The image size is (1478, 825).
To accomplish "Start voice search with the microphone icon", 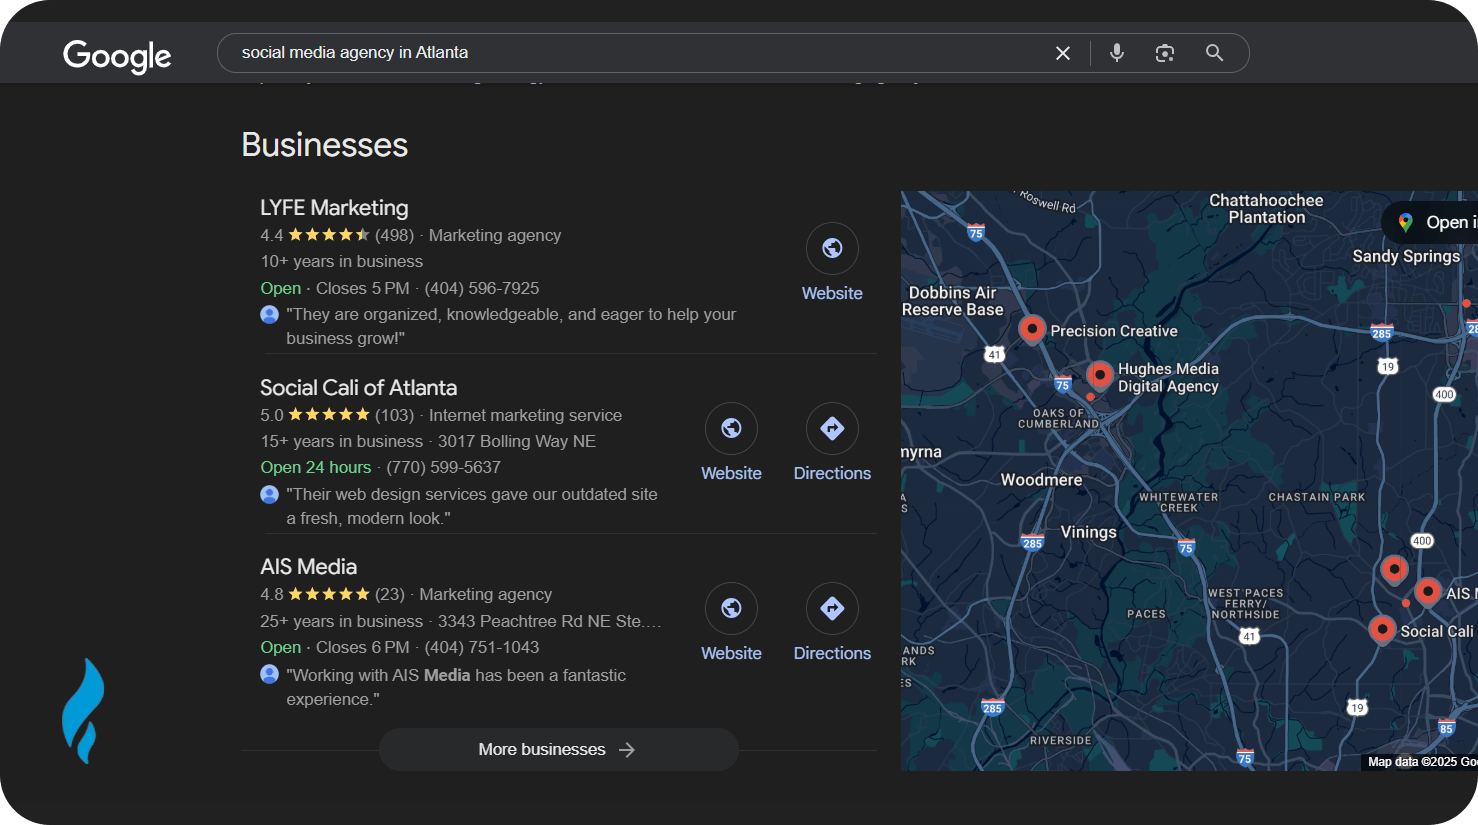I will point(1117,53).
